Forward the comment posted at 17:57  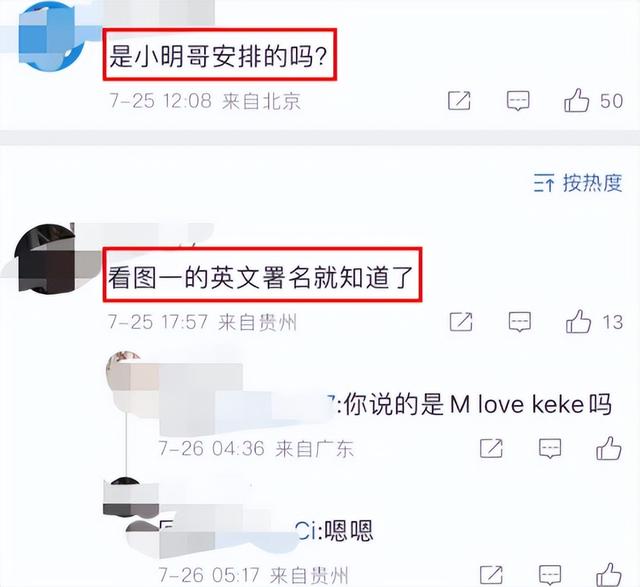pyautogui.click(x=461, y=322)
